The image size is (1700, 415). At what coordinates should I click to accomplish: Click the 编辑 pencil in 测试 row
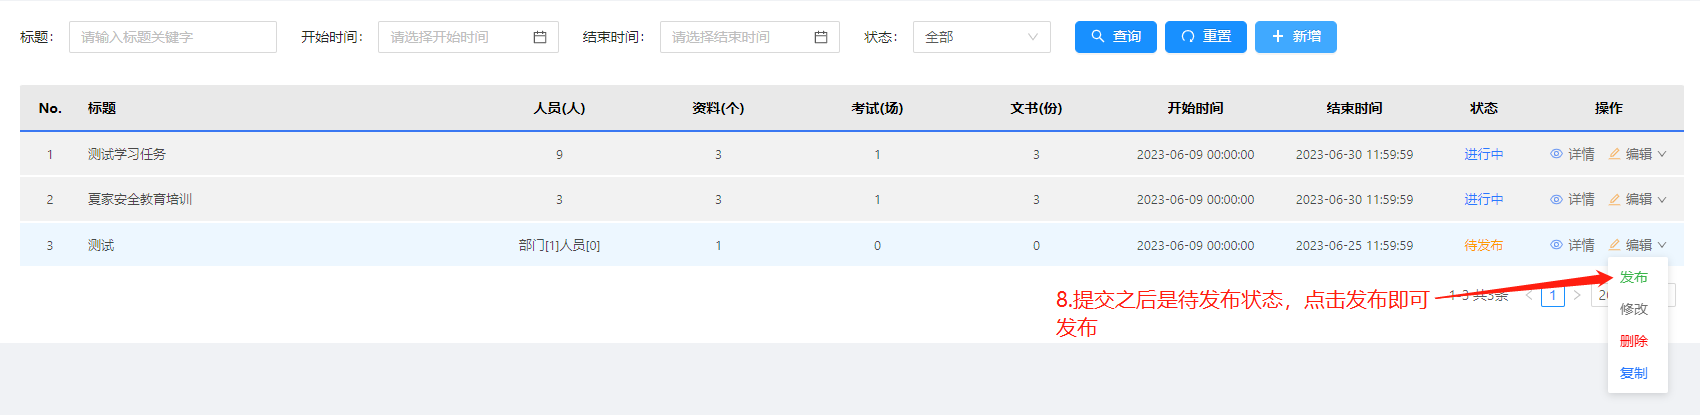coord(1614,245)
